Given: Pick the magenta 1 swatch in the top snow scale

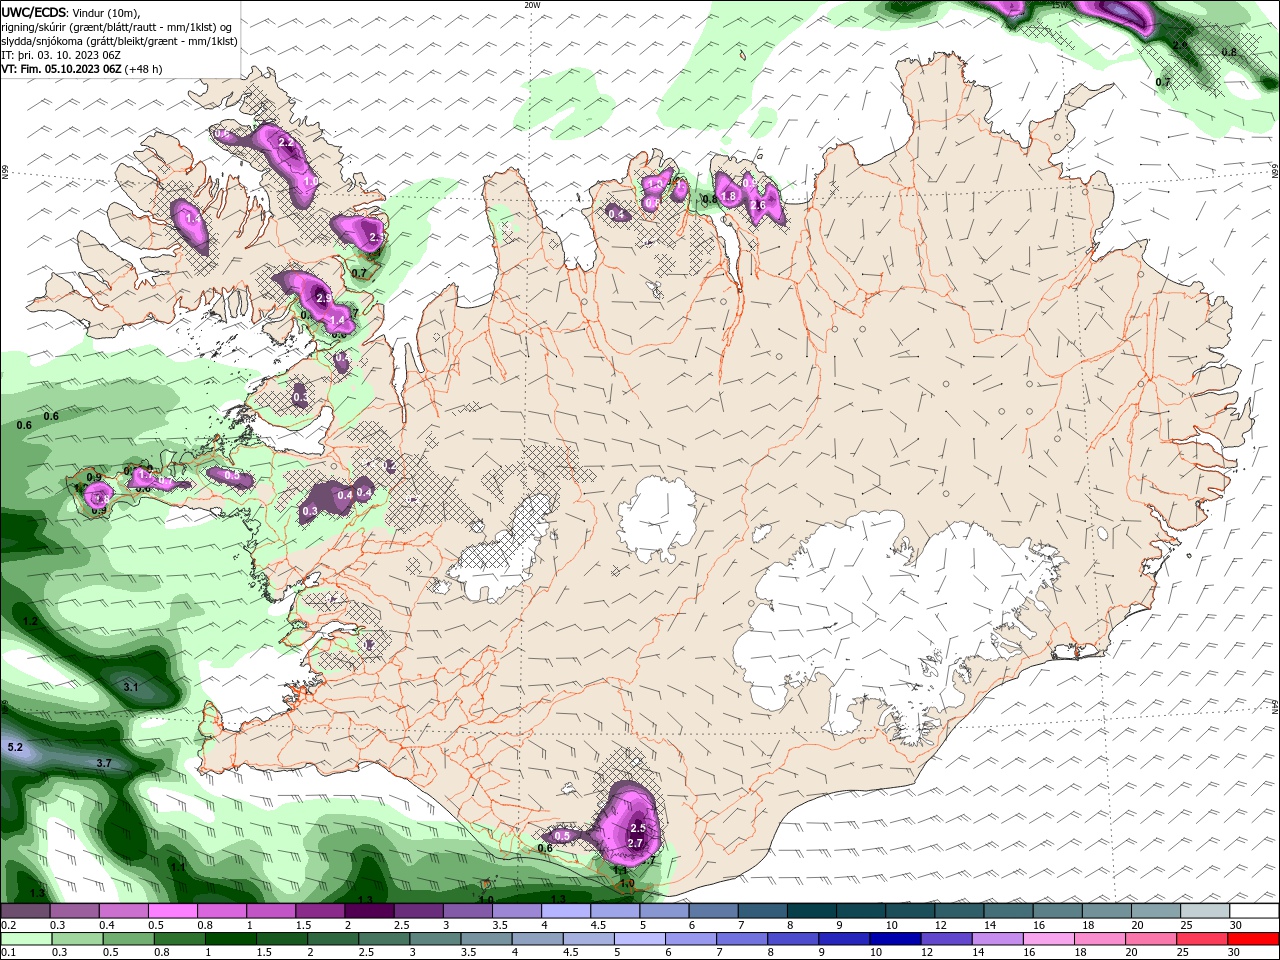Looking at the screenshot, I should tap(271, 911).
